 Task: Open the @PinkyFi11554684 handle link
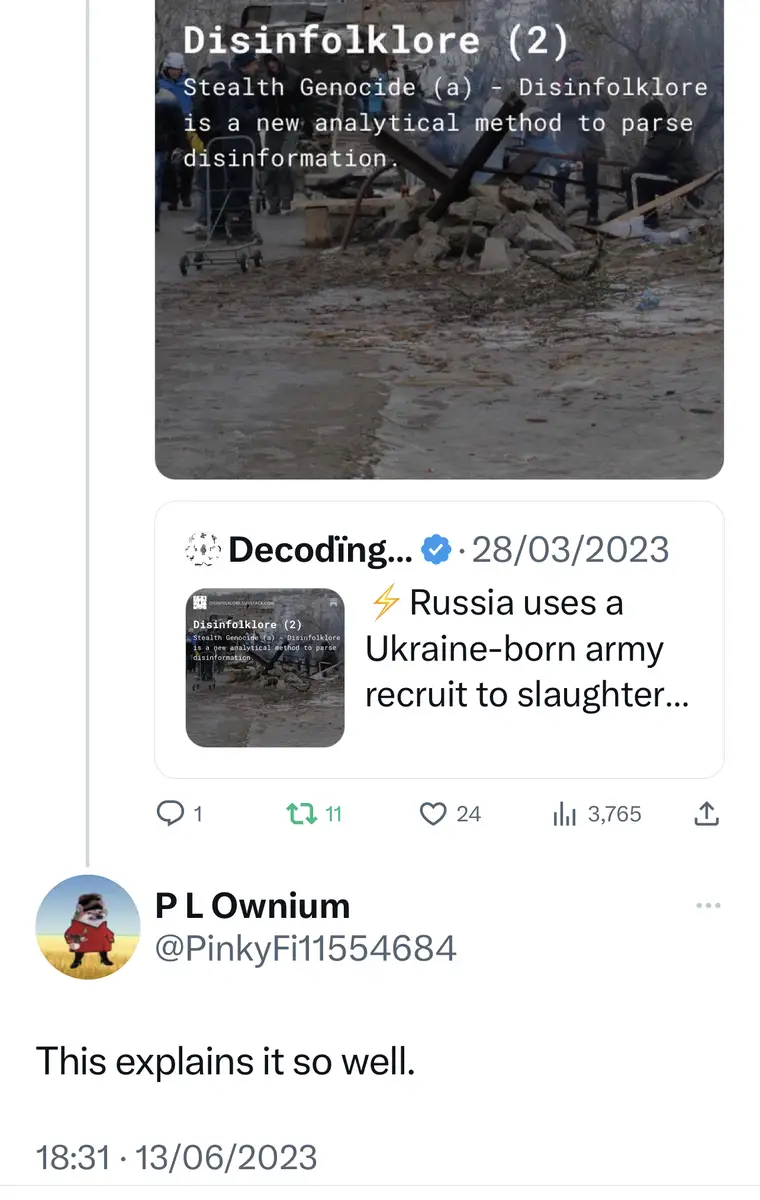click(x=306, y=948)
